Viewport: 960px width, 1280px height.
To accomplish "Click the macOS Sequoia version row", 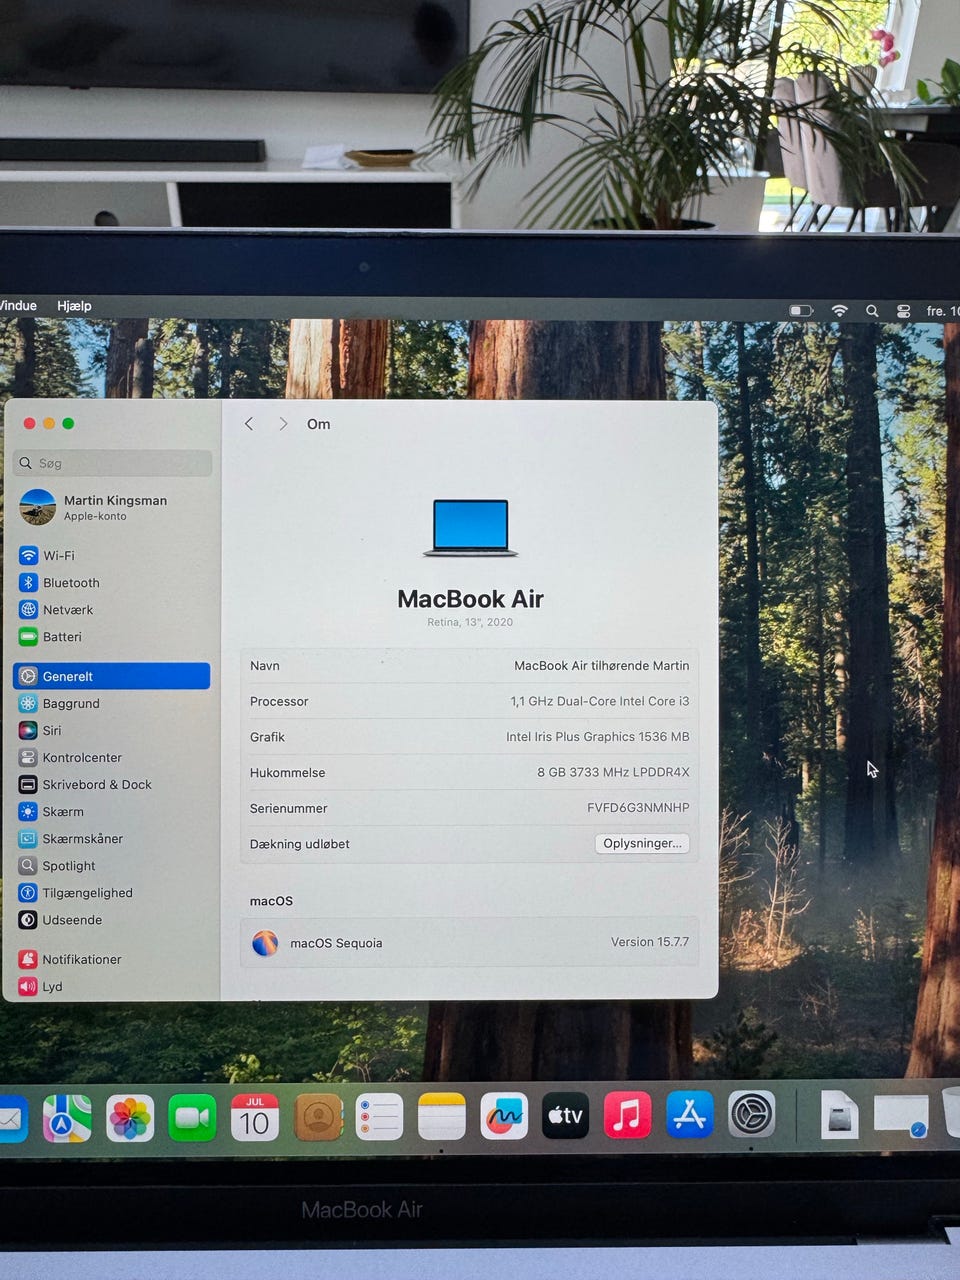I will (469, 942).
